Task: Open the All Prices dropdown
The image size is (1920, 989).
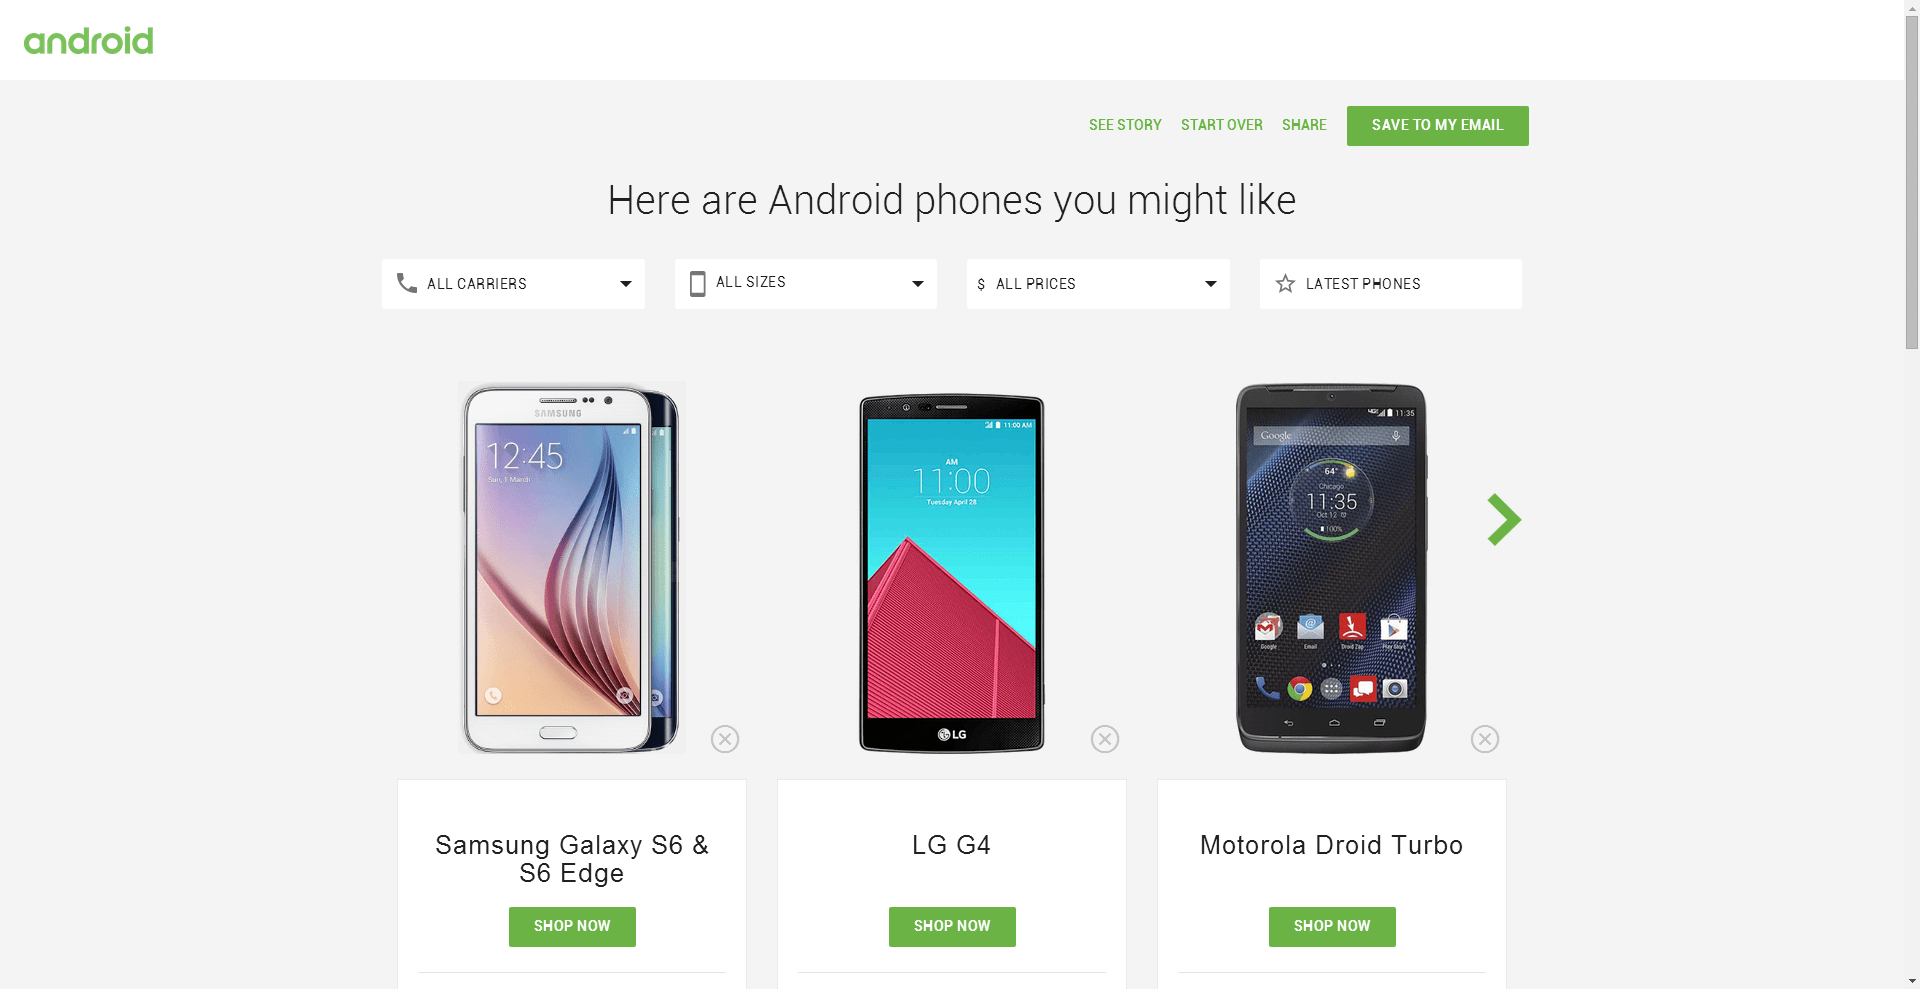Action: (x=1098, y=284)
